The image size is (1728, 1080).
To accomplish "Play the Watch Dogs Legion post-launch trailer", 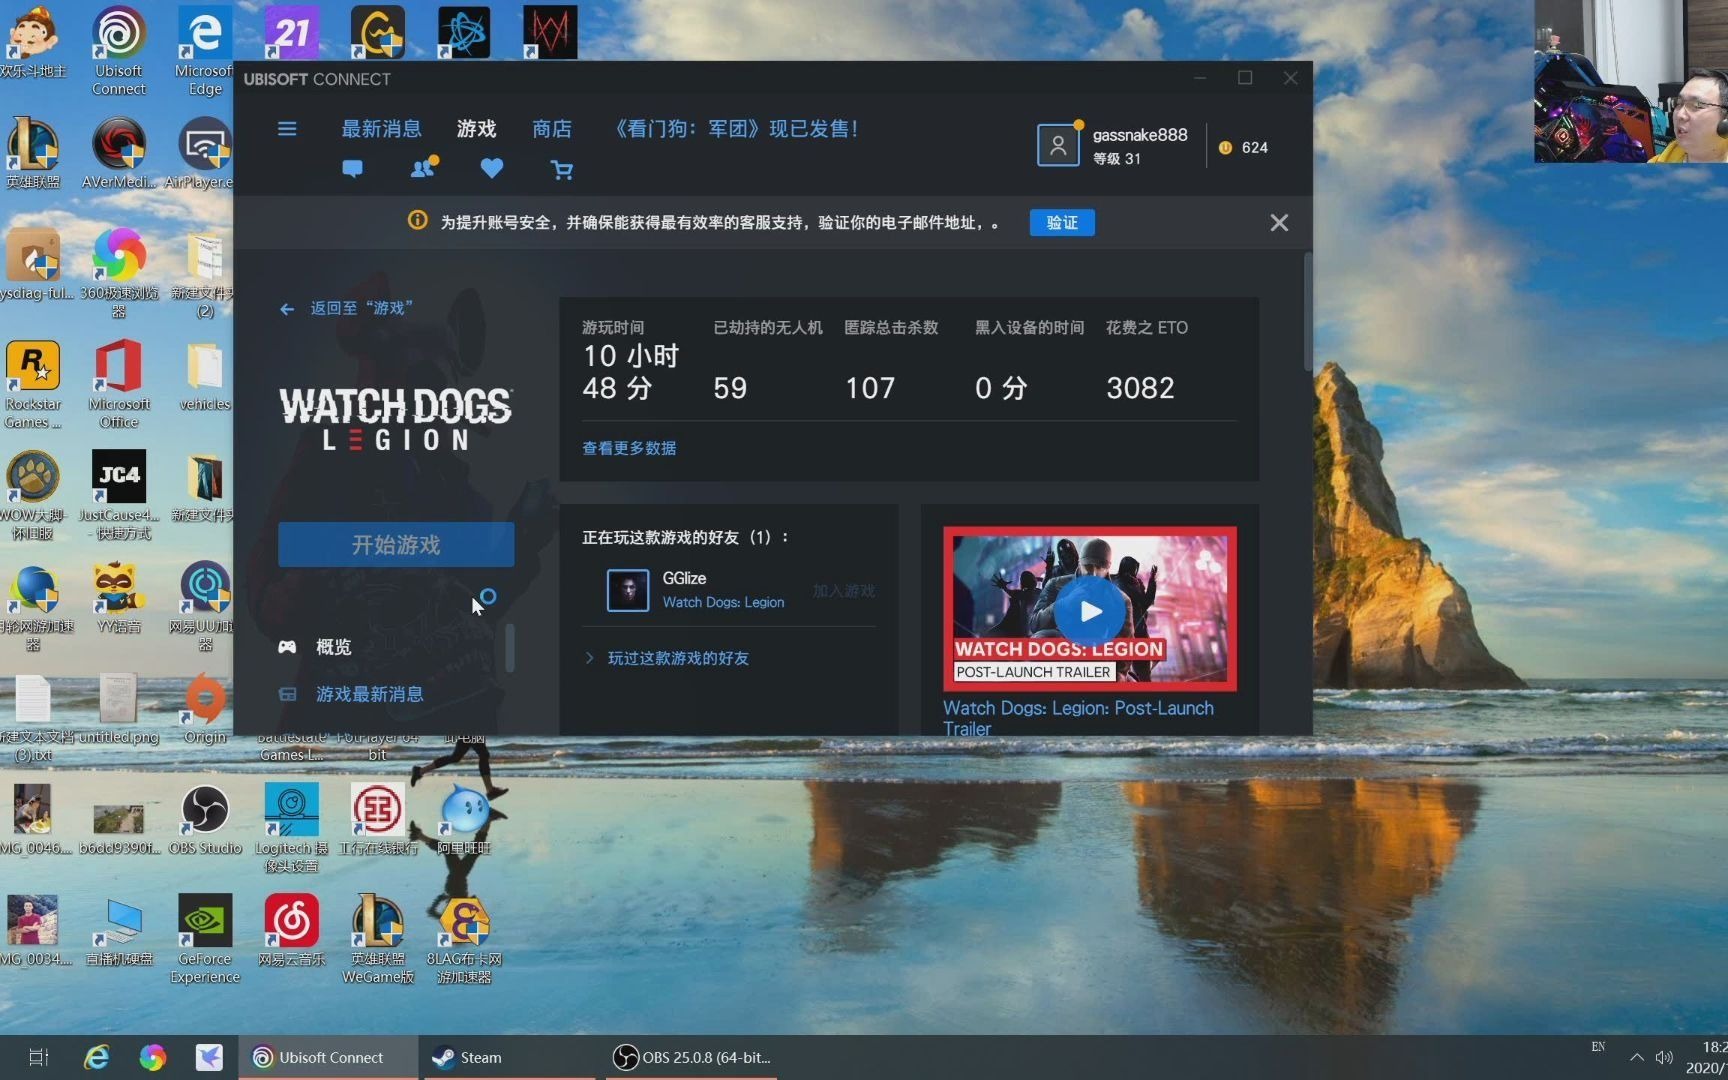I will coord(1090,609).
